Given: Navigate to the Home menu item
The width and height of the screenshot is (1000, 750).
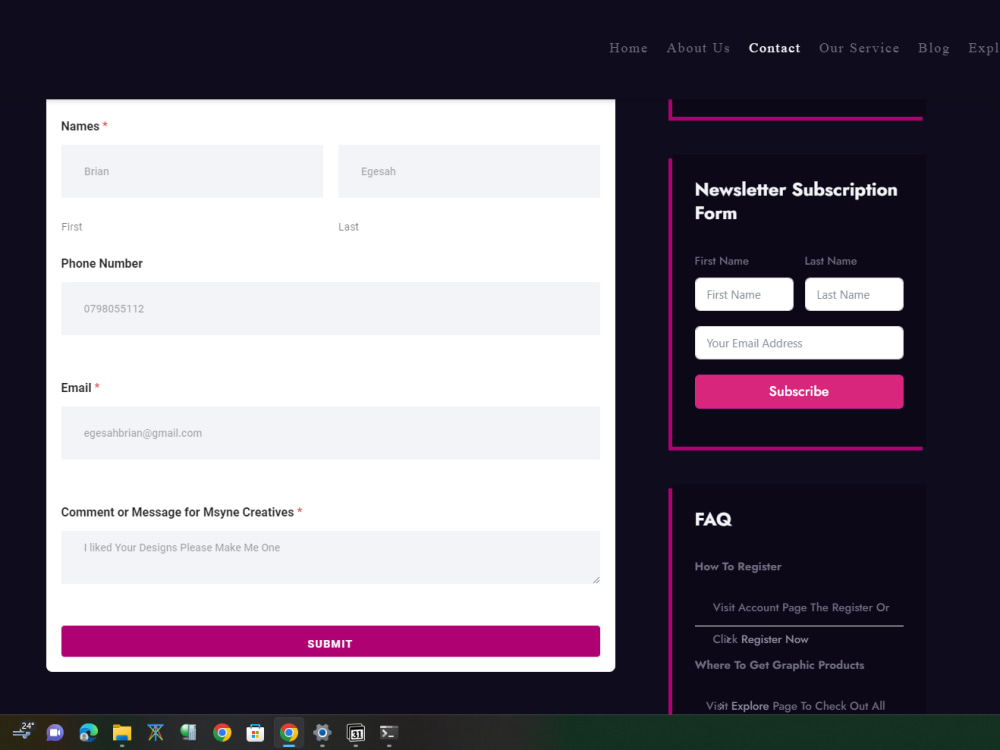Looking at the screenshot, I should click(628, 47).
